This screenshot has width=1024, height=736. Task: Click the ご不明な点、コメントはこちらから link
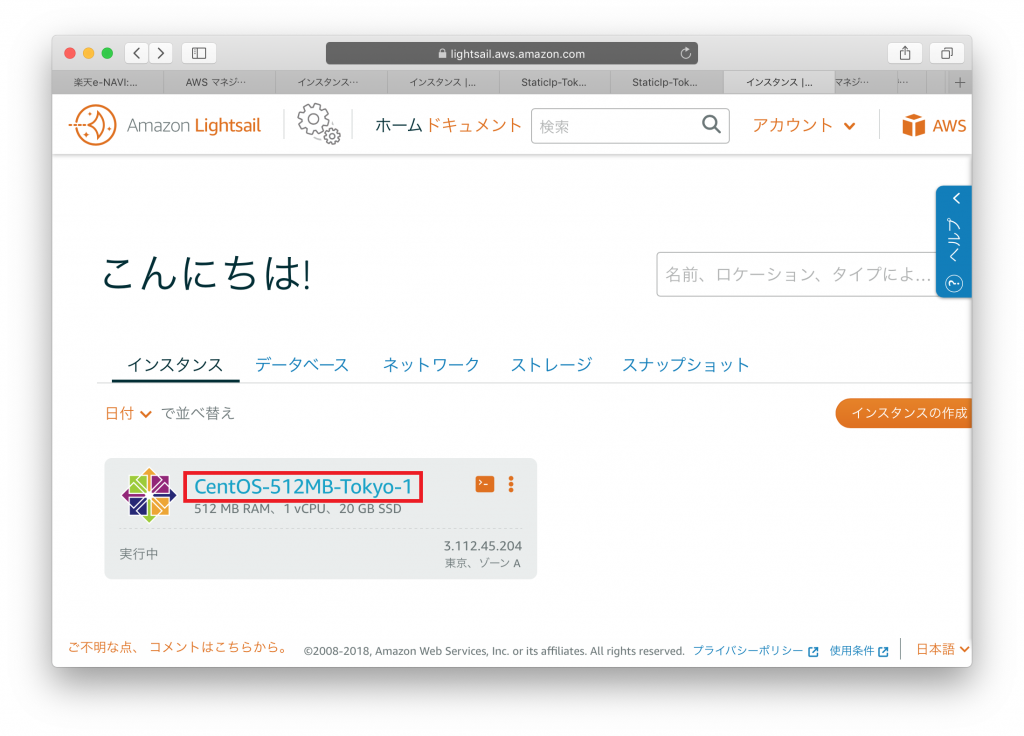tap(178, 648)
